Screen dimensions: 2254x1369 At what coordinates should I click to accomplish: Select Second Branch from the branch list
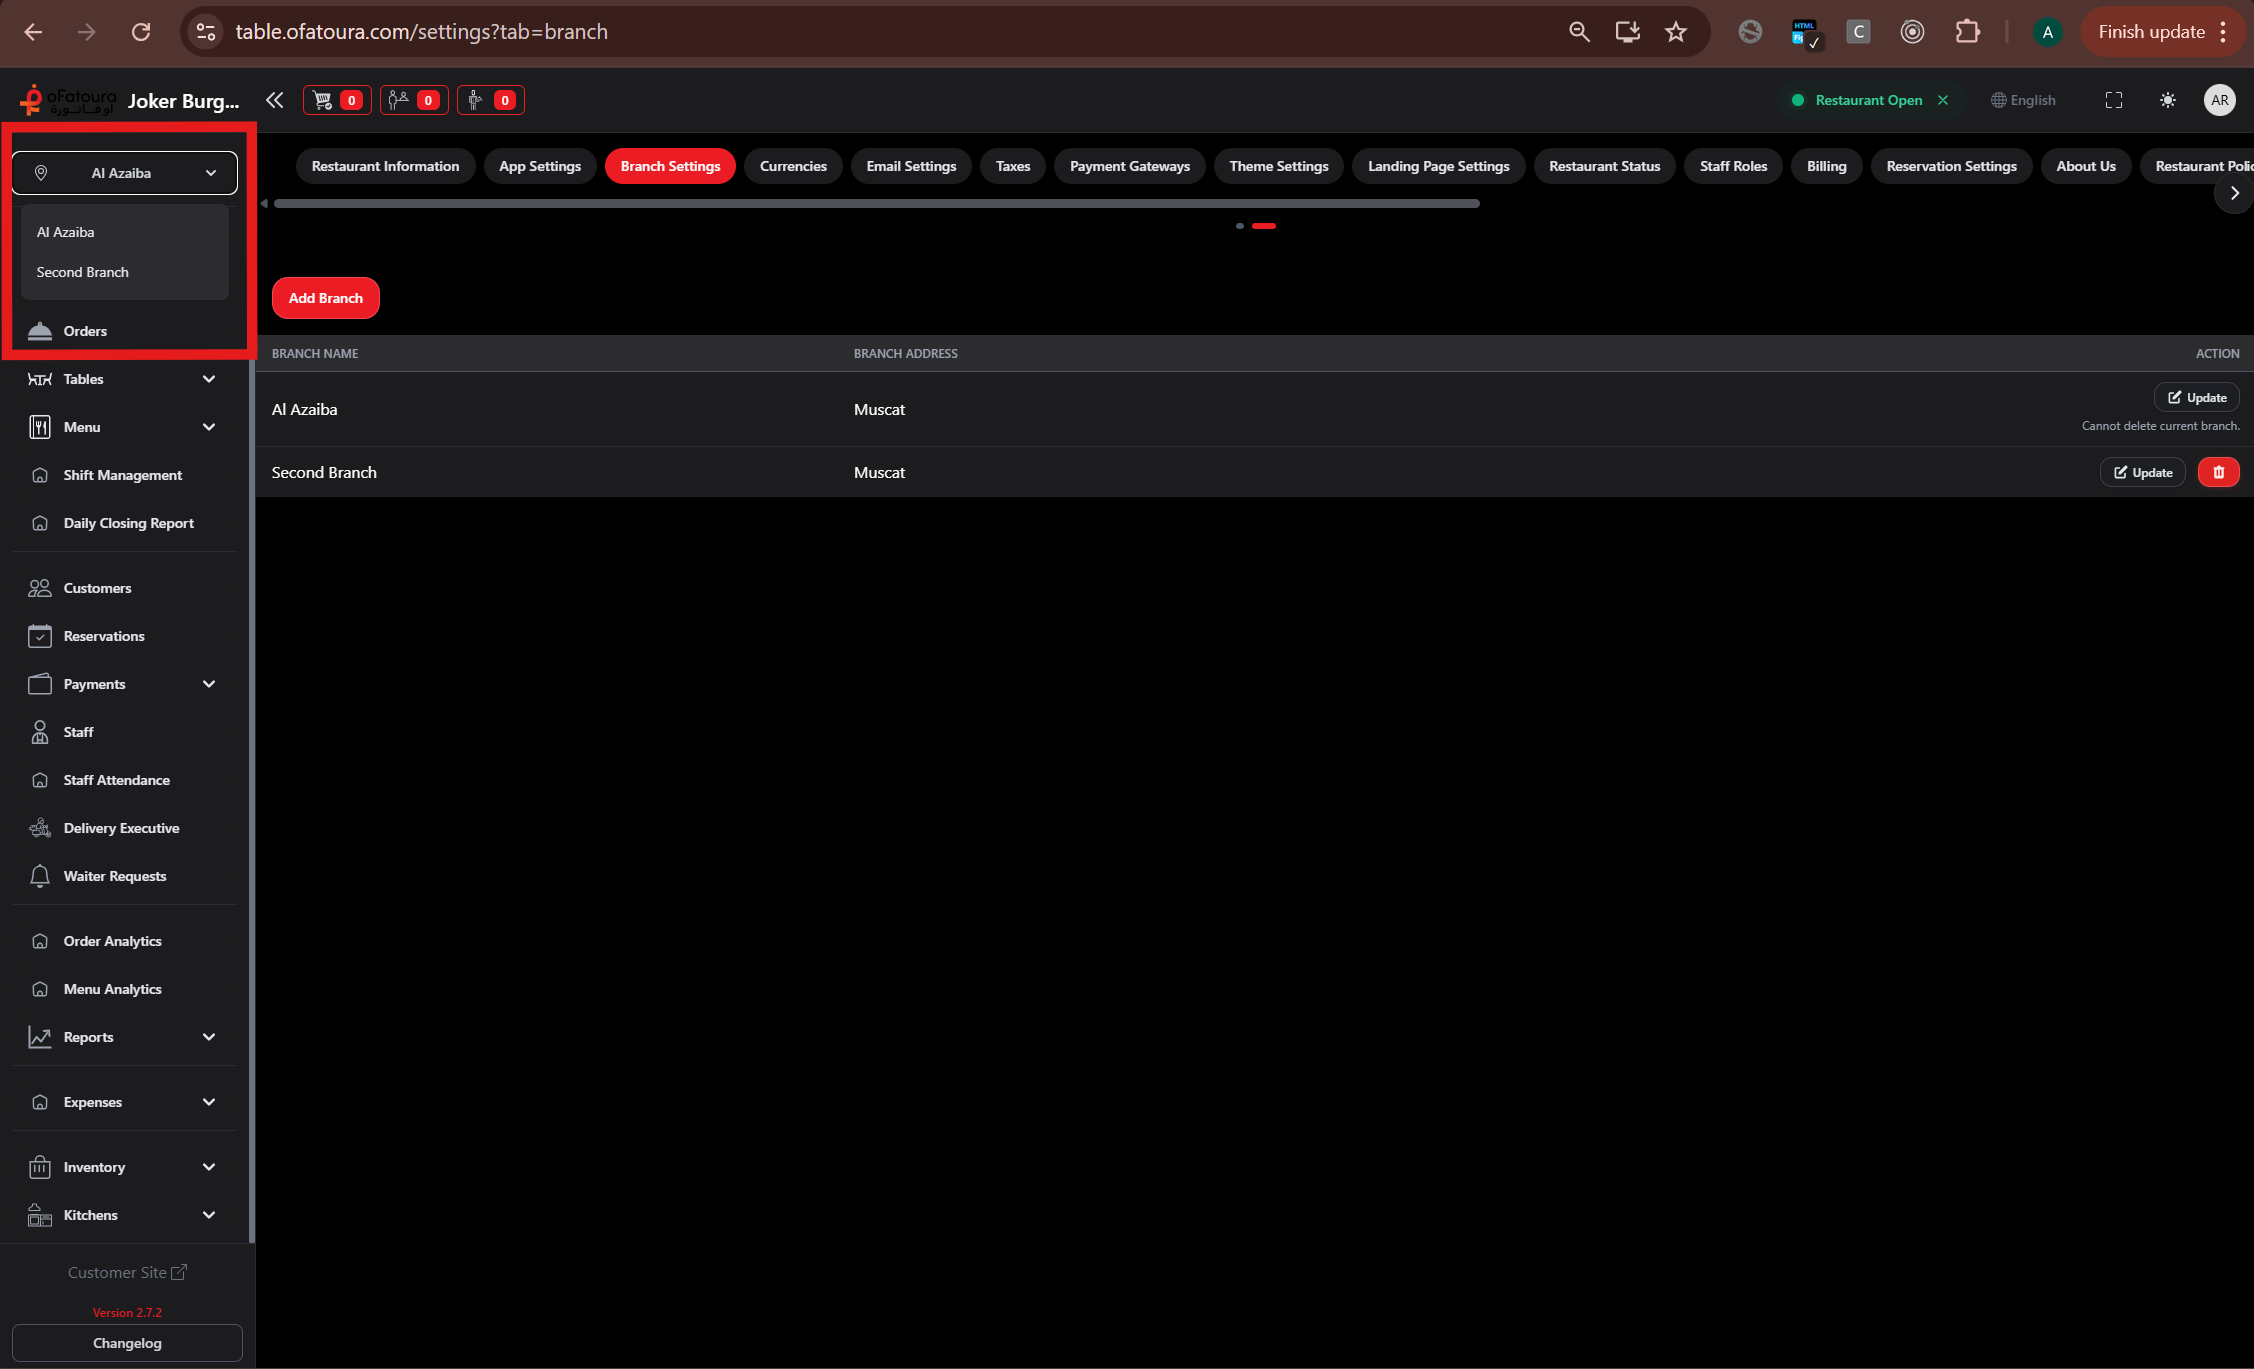click(x=83, y=271)
